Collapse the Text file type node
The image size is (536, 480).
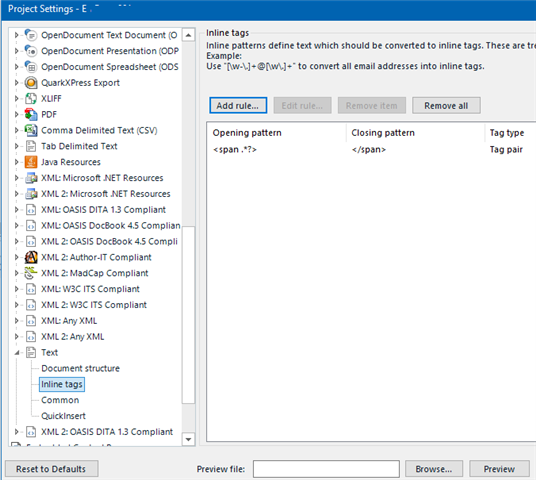point(16,352)
